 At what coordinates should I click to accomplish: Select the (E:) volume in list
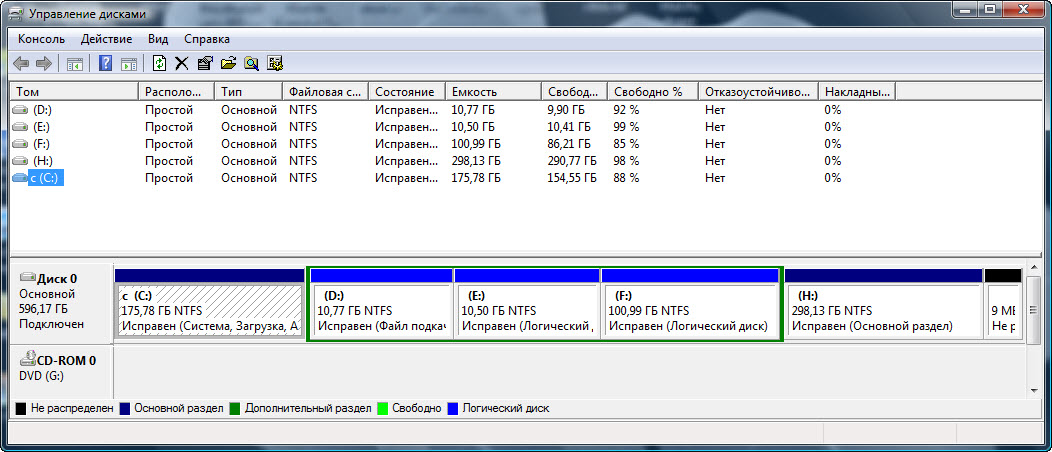pos(41,126)
